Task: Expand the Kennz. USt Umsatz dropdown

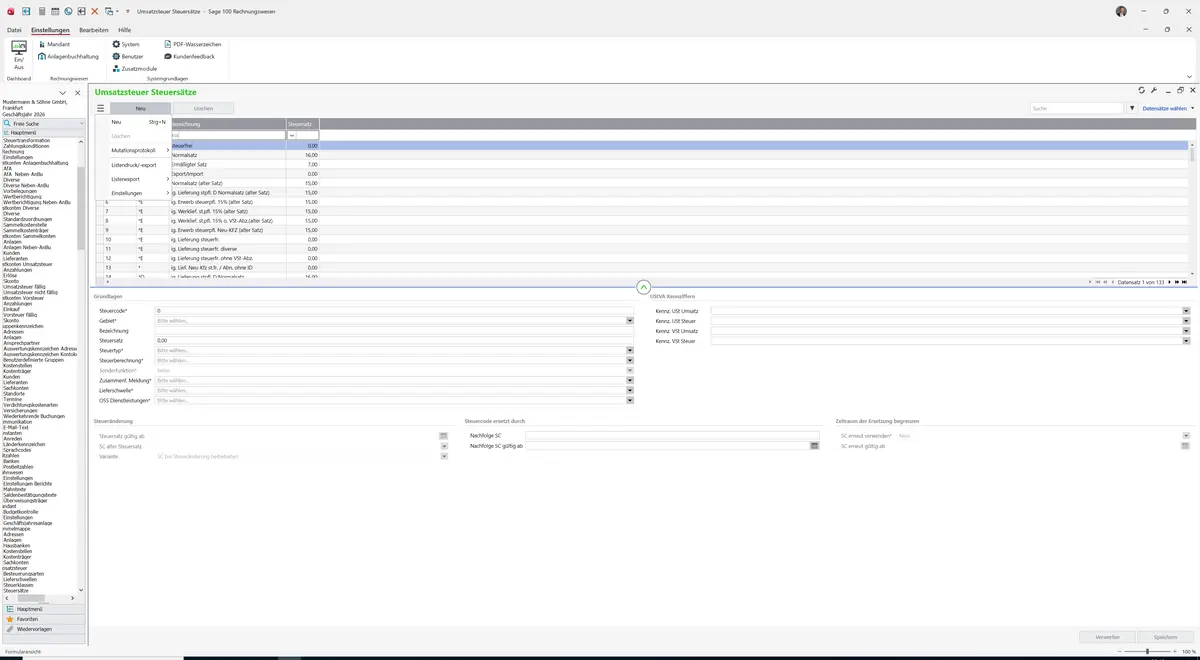Action: coord(1186,311)
